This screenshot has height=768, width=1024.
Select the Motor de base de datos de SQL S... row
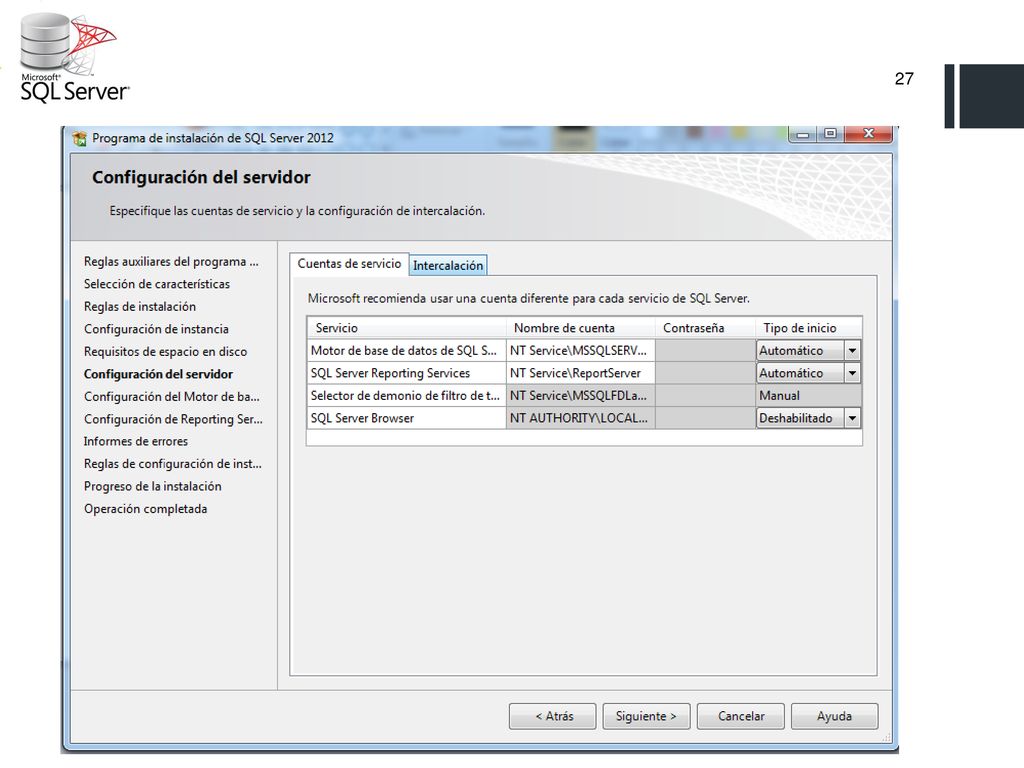(x=584, y=351)
